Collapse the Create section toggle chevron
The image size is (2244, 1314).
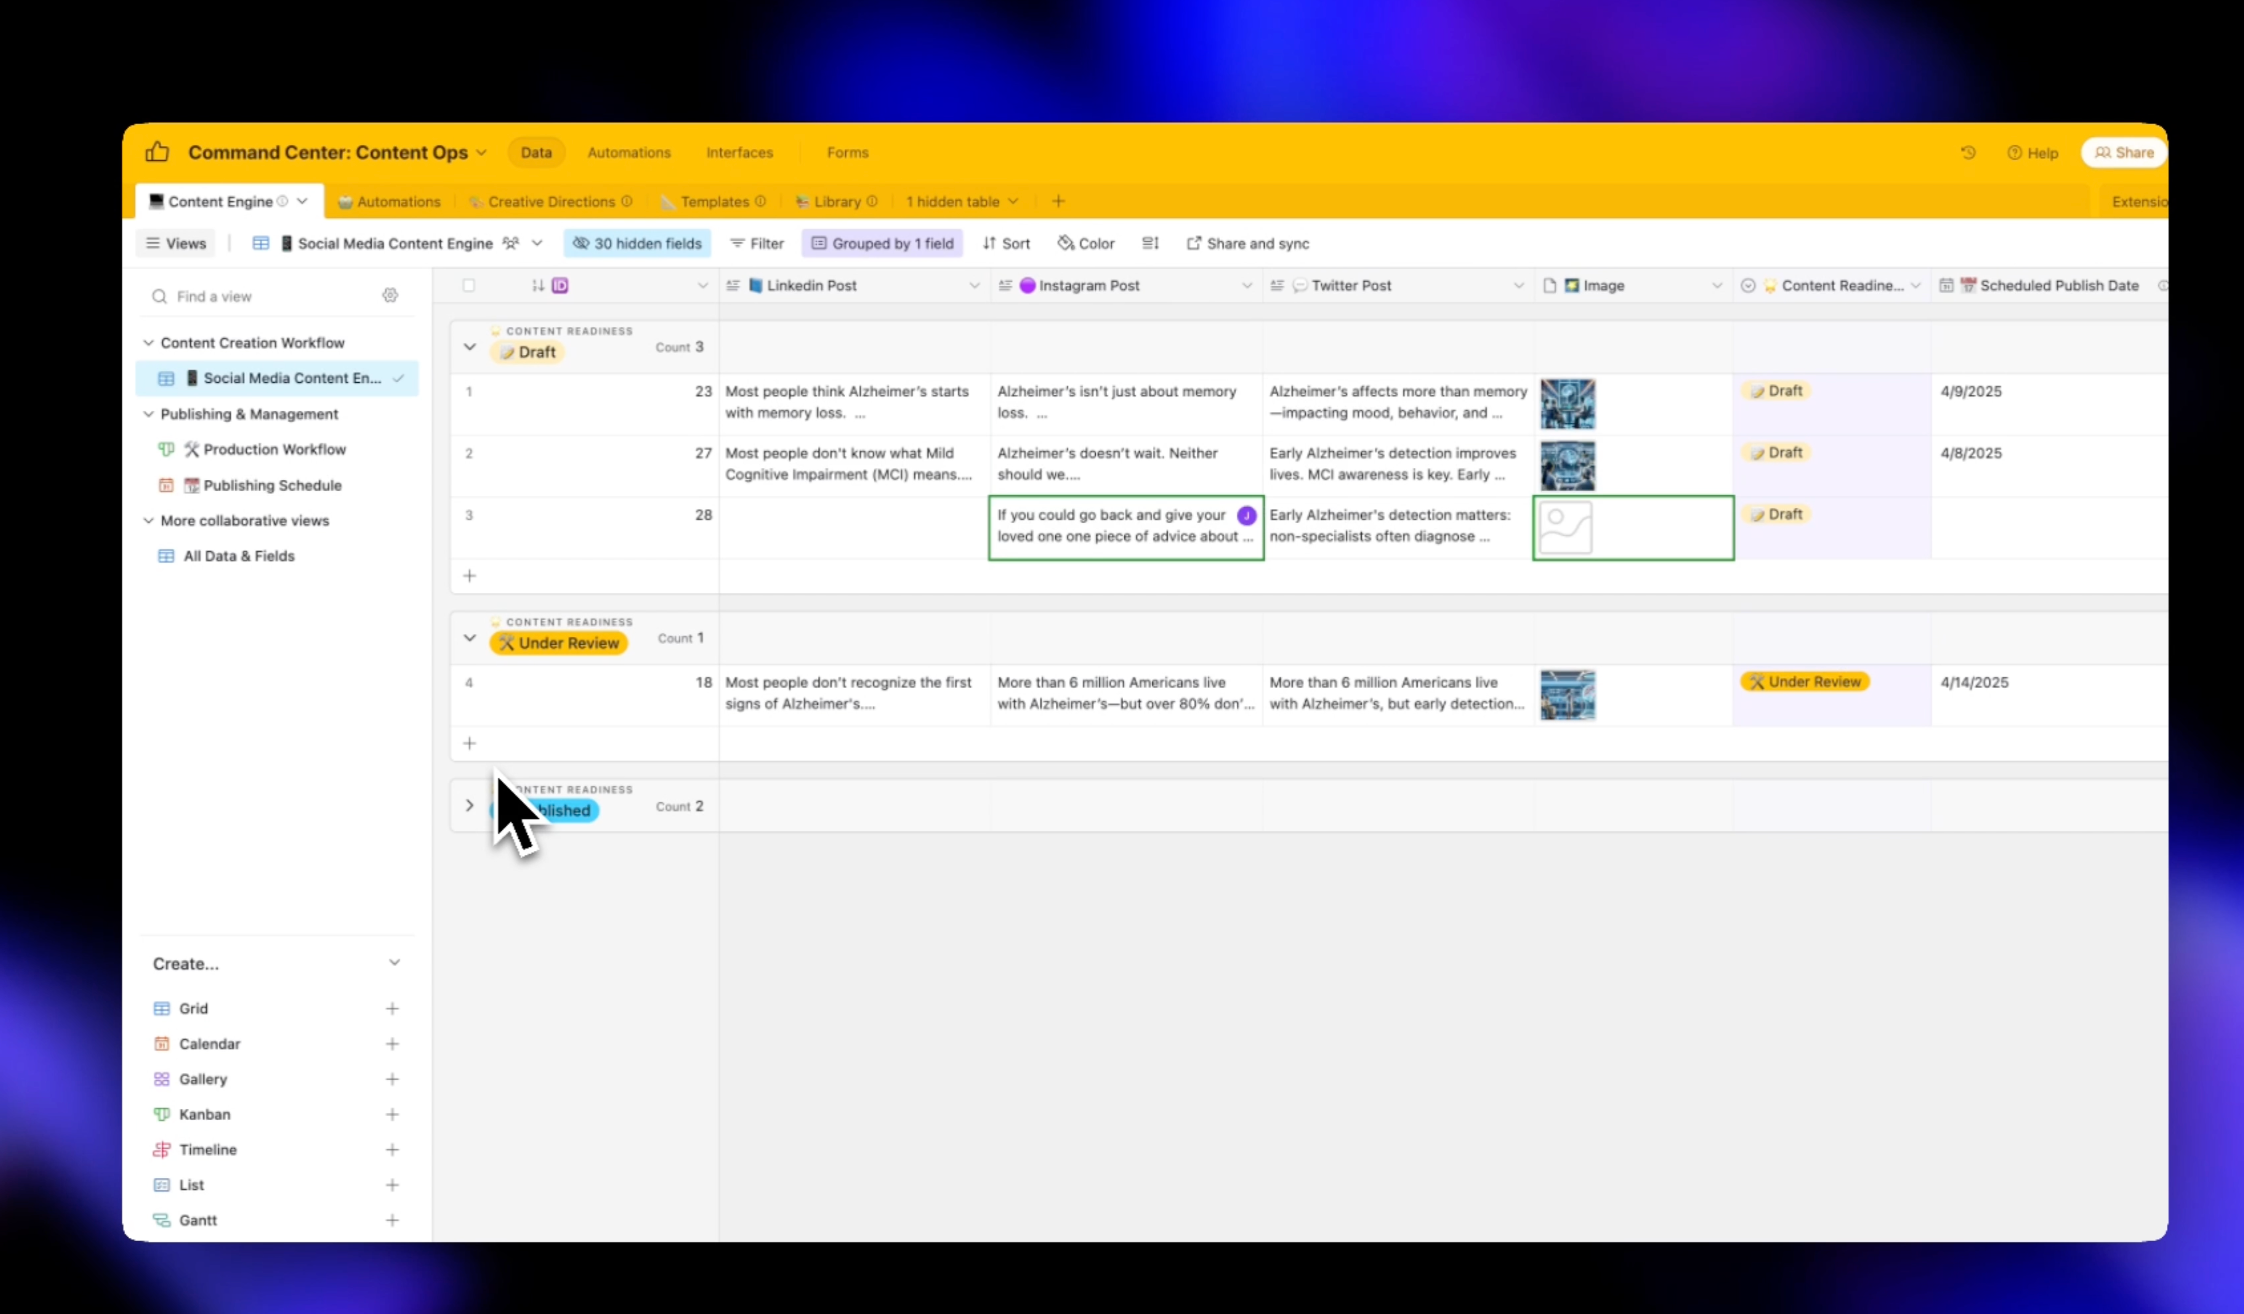click(x=394, y=963)
